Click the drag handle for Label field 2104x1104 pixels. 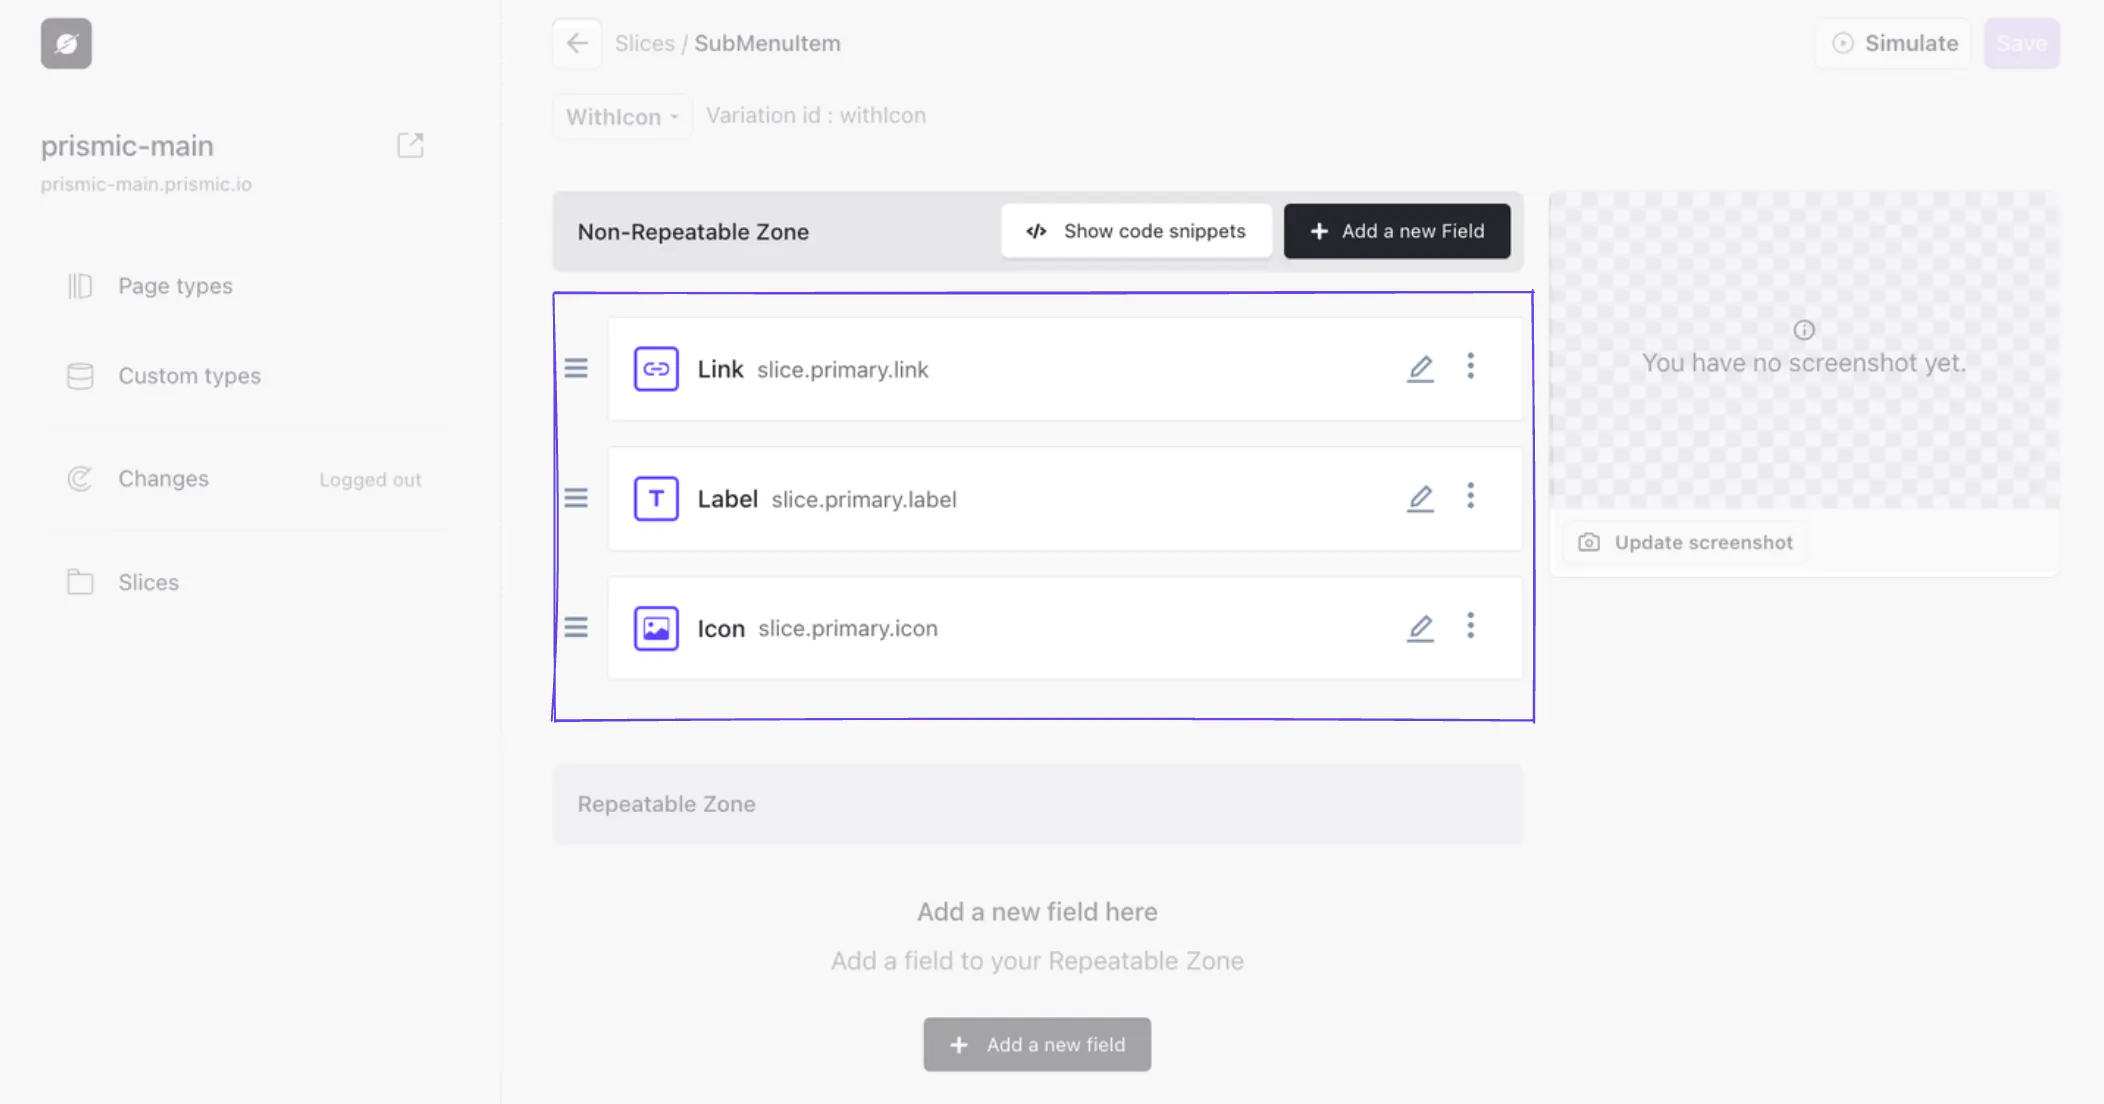tap(576, 498)
